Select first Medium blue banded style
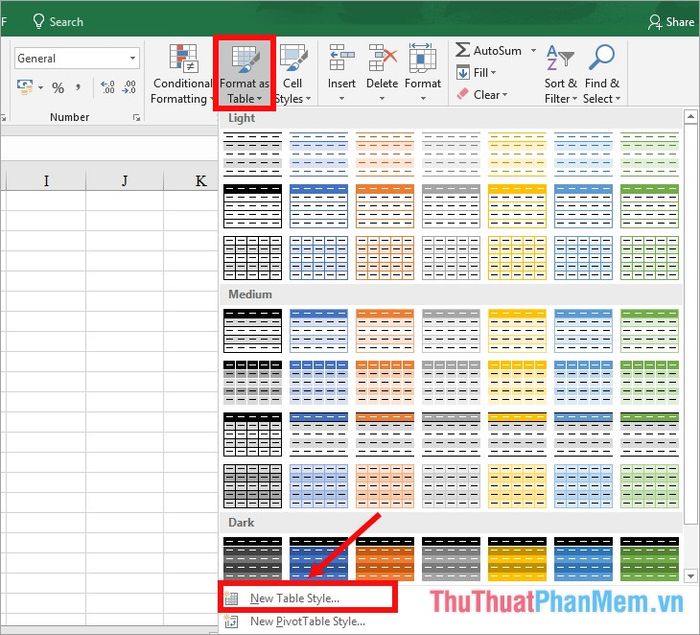Screen dimensions: 700x635 click(319, 331)
